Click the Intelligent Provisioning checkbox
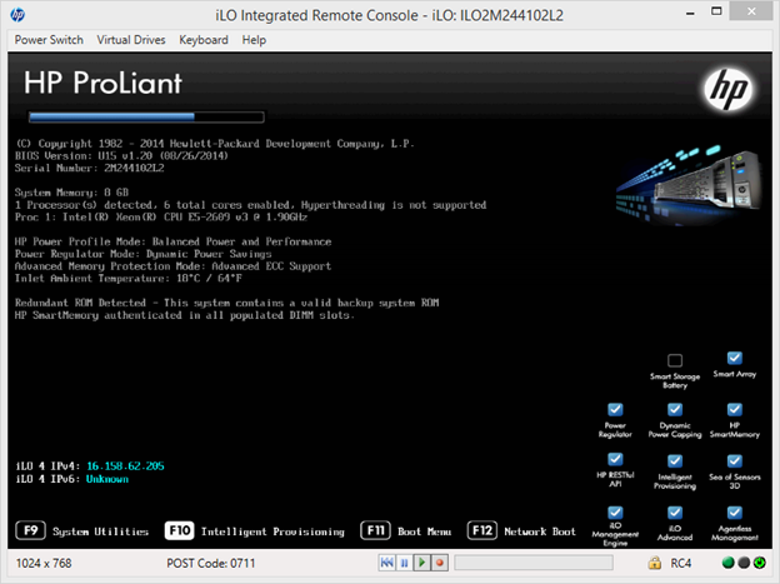 [675, 461]
